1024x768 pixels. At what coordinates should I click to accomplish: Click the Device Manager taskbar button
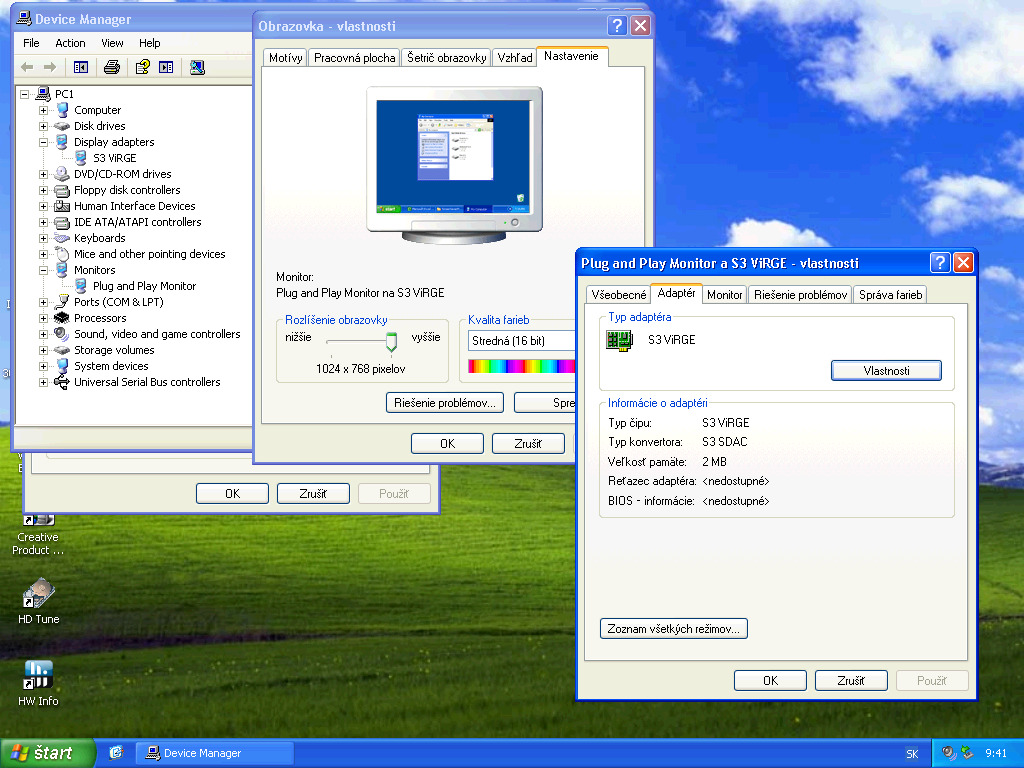tap(215, 753)
